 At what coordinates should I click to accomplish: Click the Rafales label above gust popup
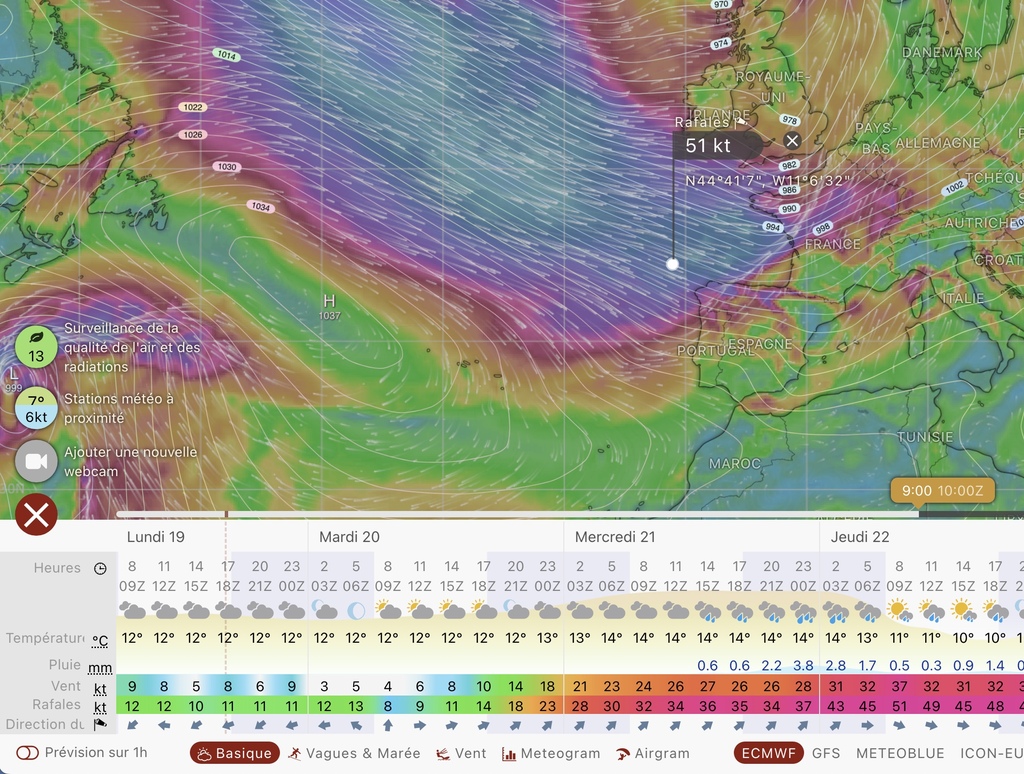coord(704,122)
